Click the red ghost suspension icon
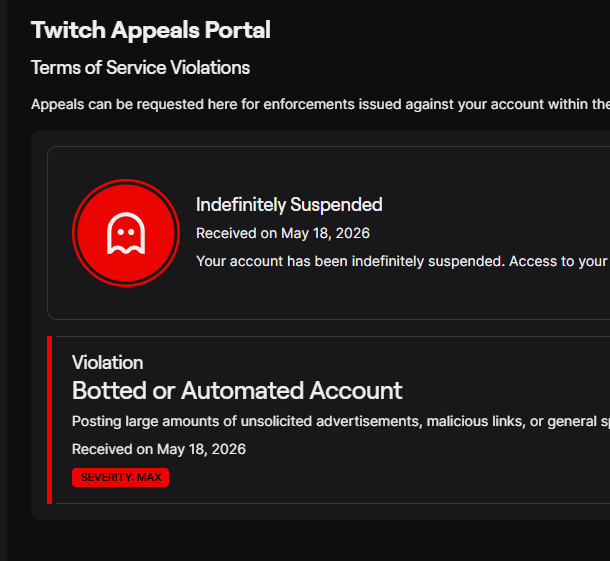The height and width of the screenshot is (561, 610). coord(126,233)
